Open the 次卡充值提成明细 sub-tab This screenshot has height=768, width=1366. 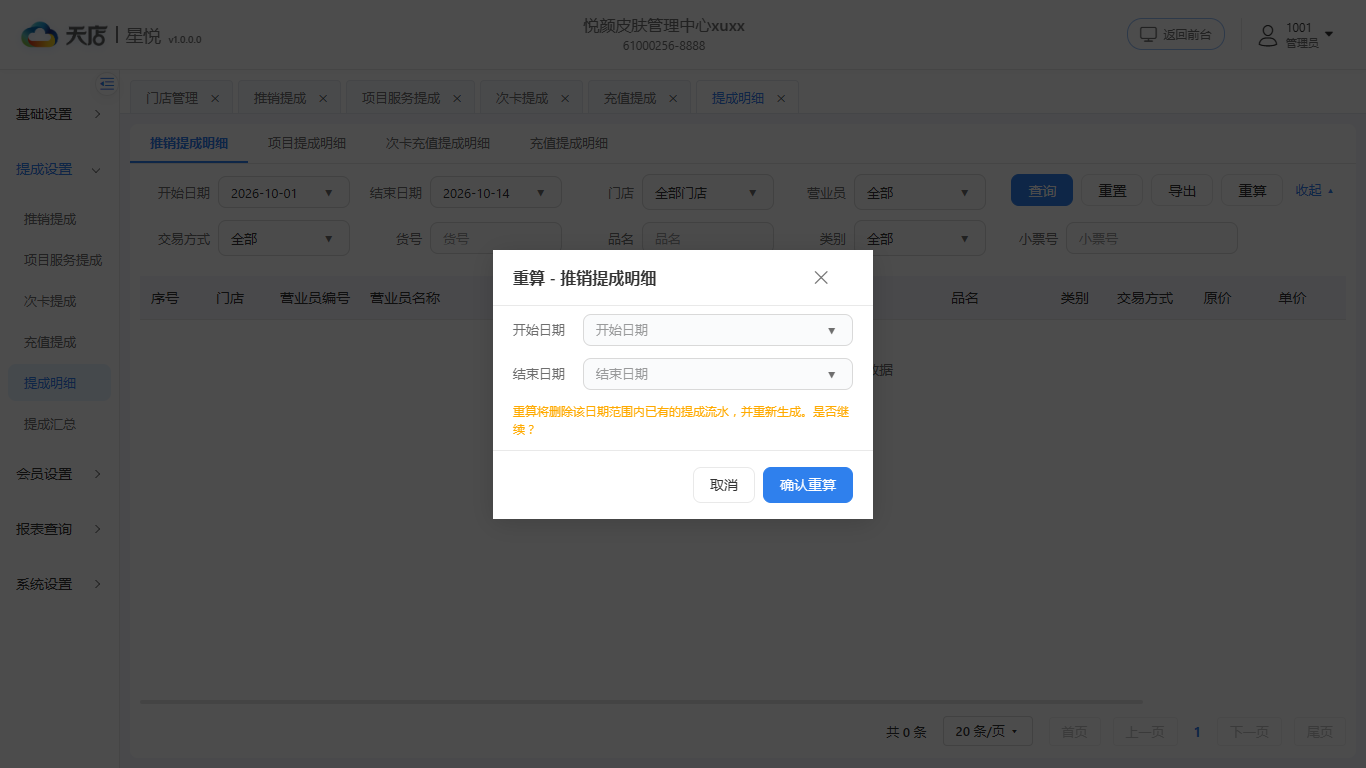[x=438, y=143]
